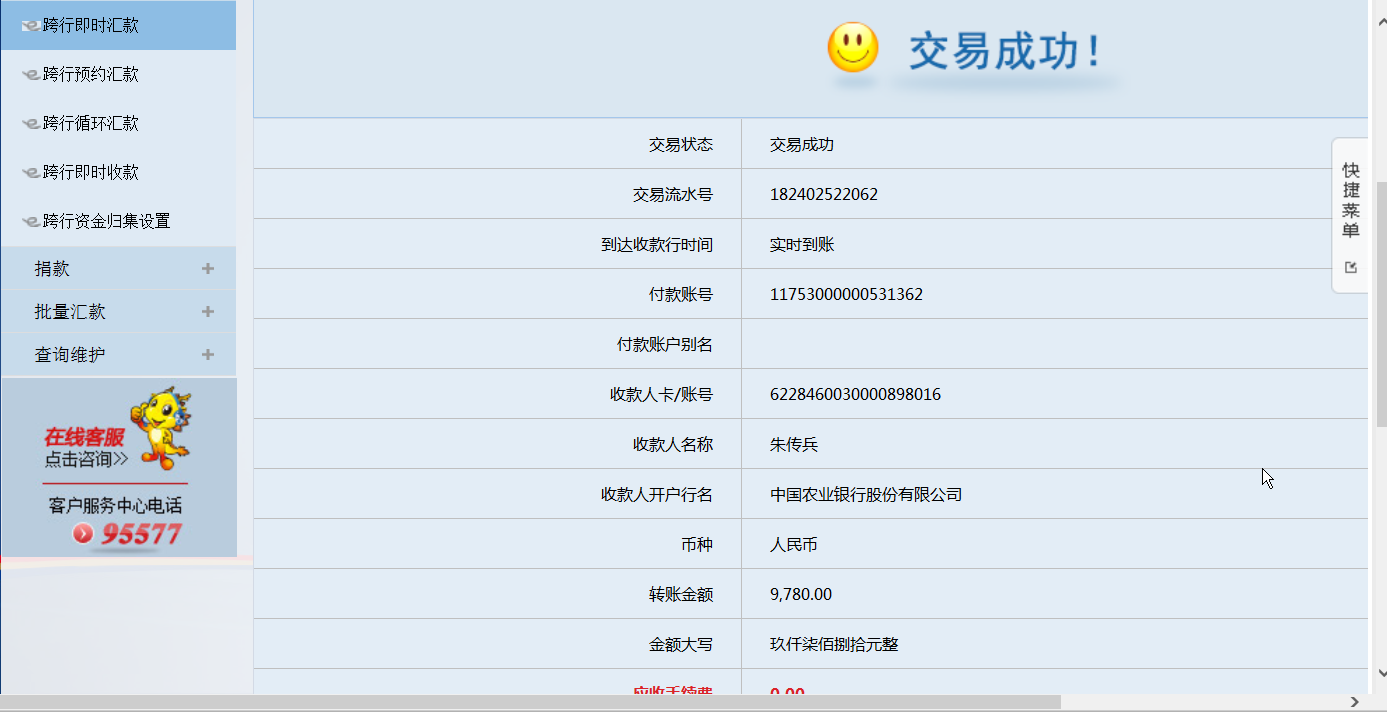Open 跨行即时汇款 menu item

(x=90, y=25)
